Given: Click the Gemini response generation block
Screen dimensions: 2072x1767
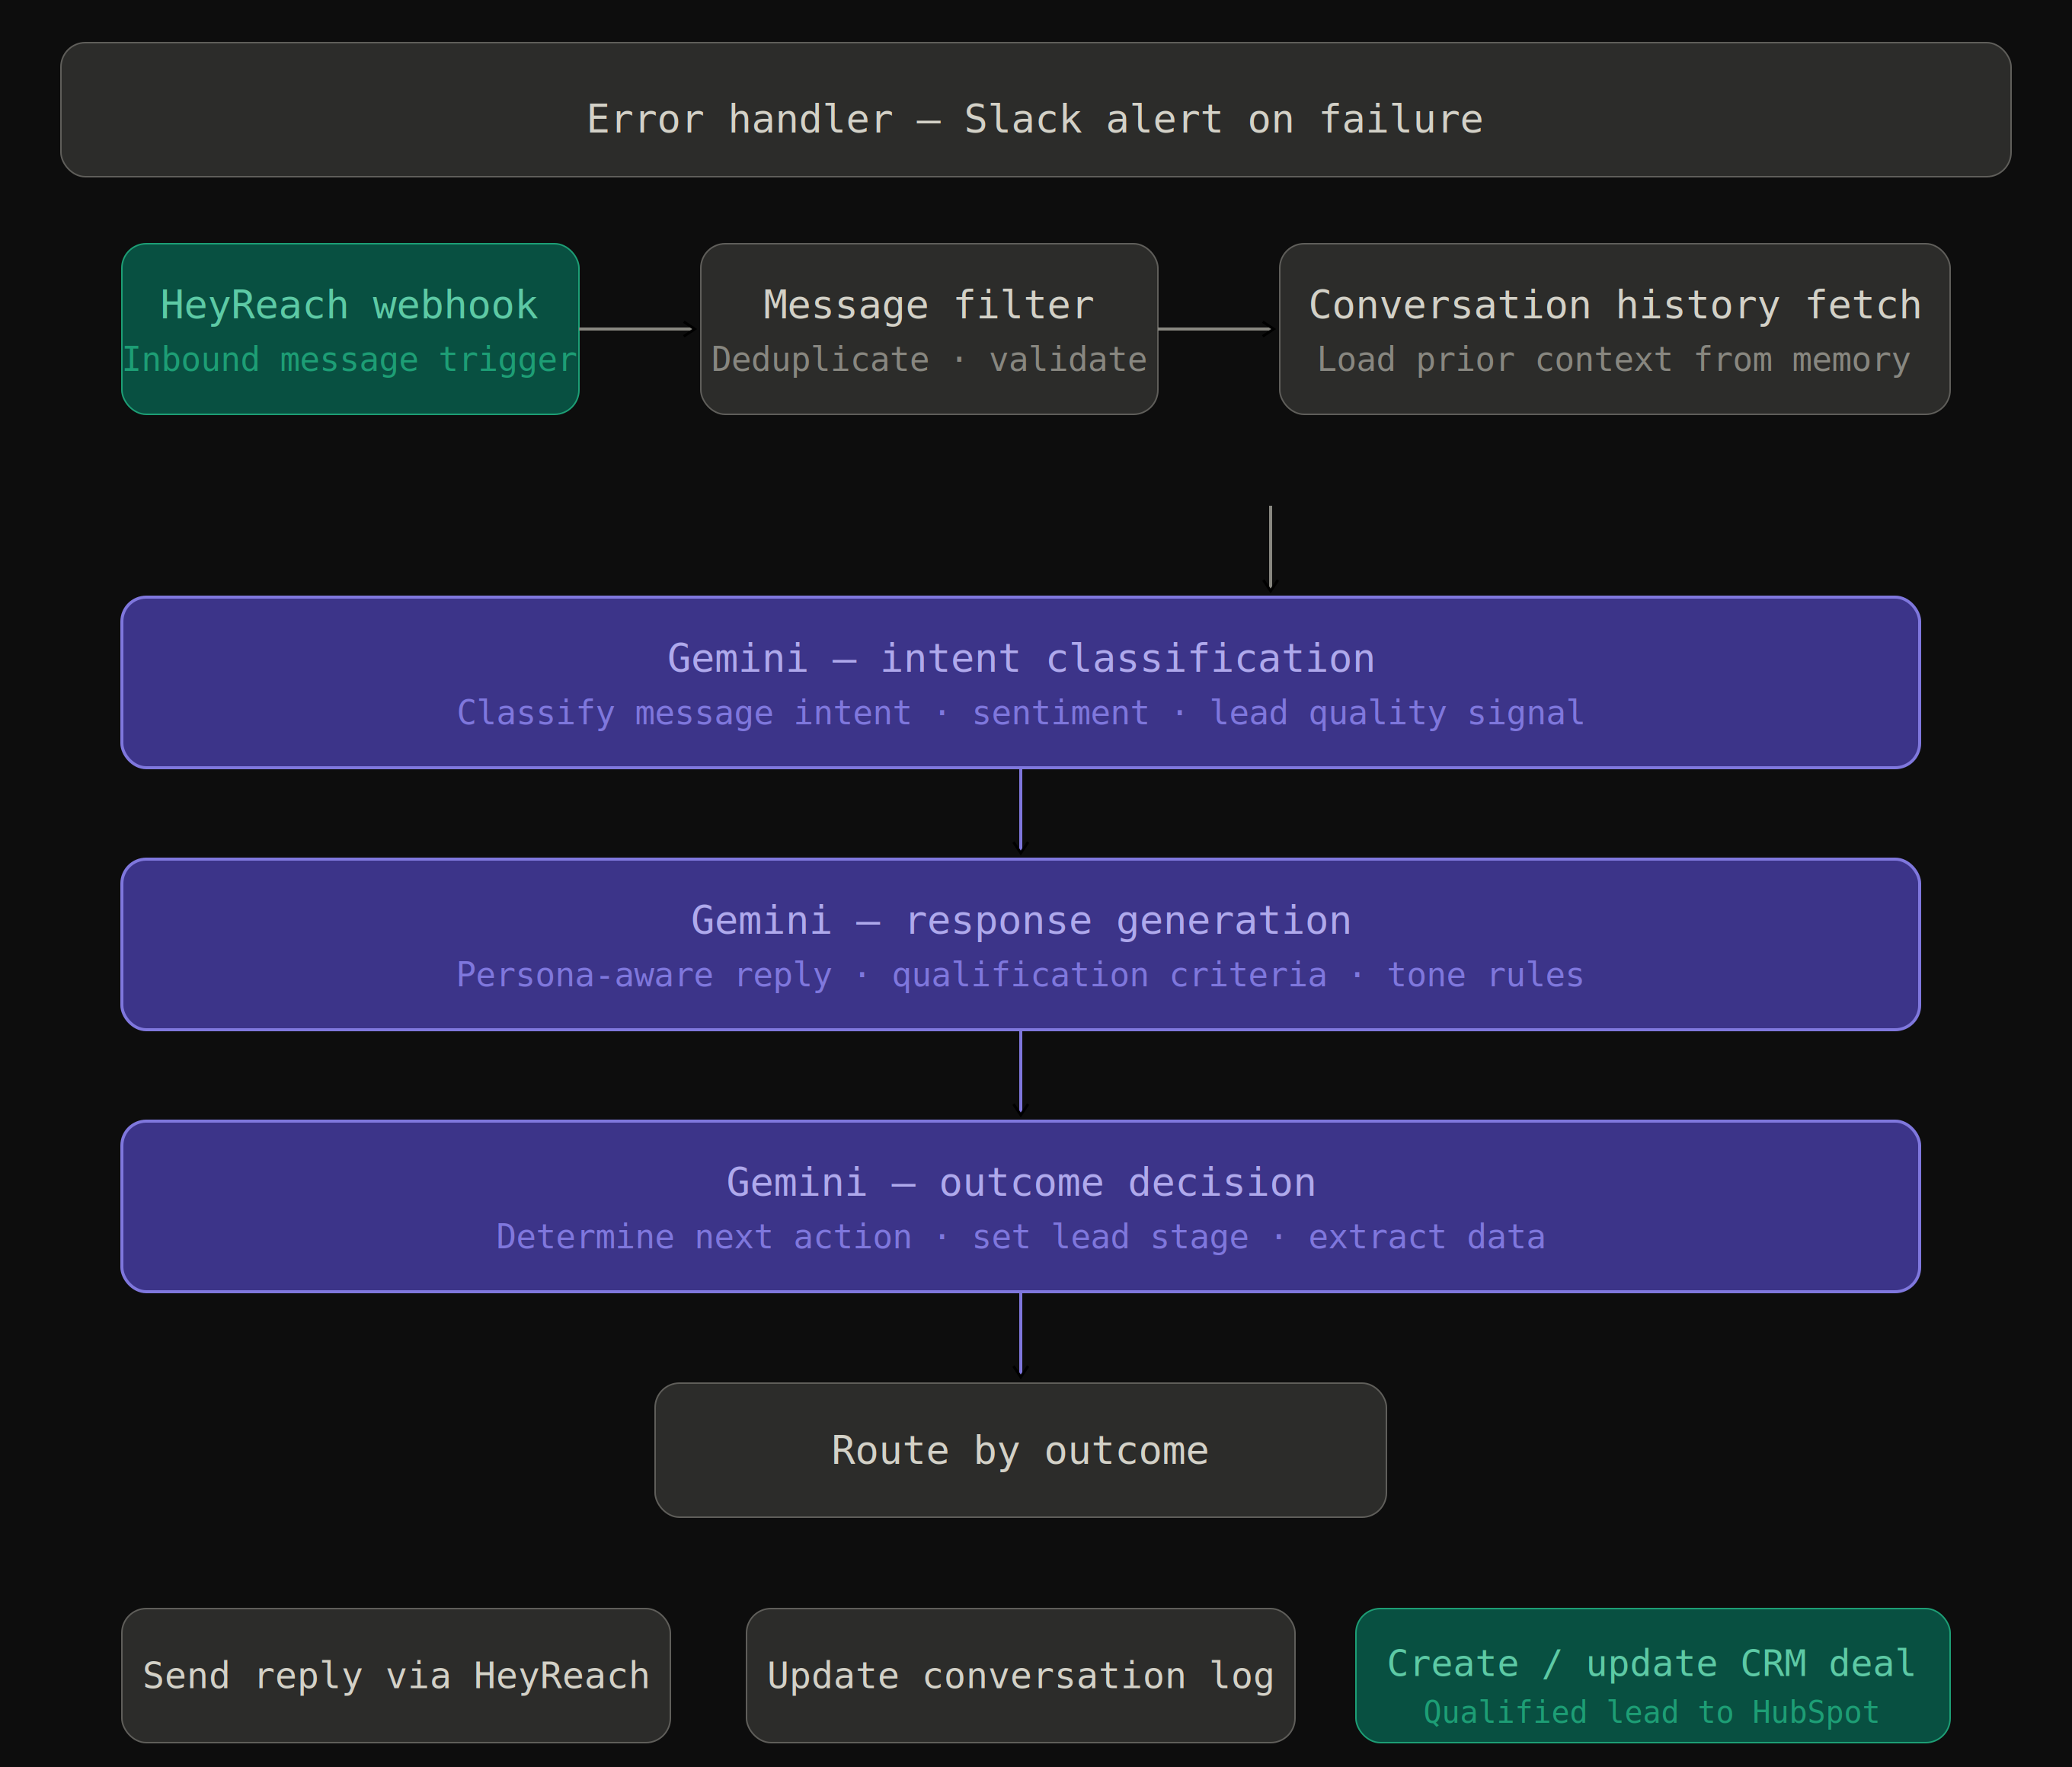Looking at the screenshot, I should tap(1020, 944).
